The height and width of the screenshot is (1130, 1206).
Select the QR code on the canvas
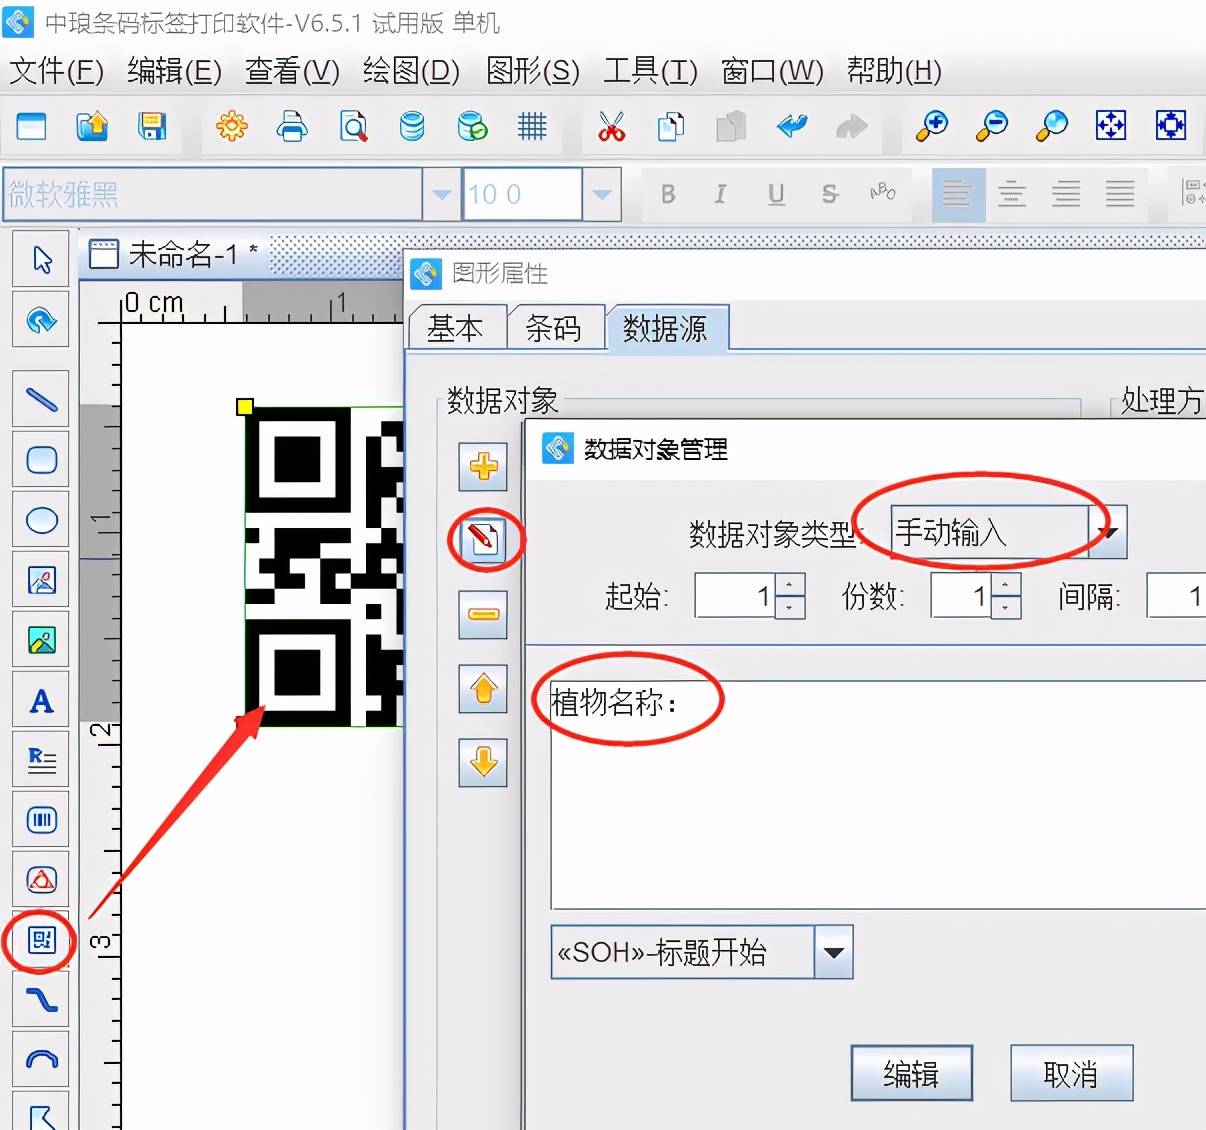point(324,567)
